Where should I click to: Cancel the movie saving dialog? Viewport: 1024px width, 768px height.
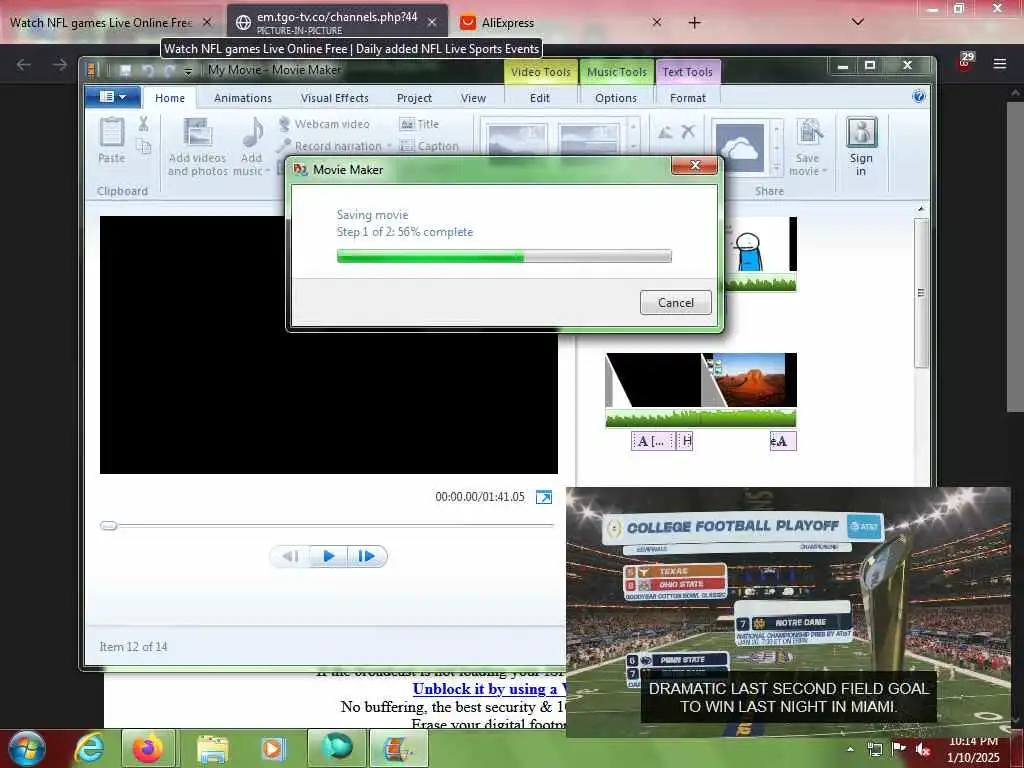[x=675, y=302]
